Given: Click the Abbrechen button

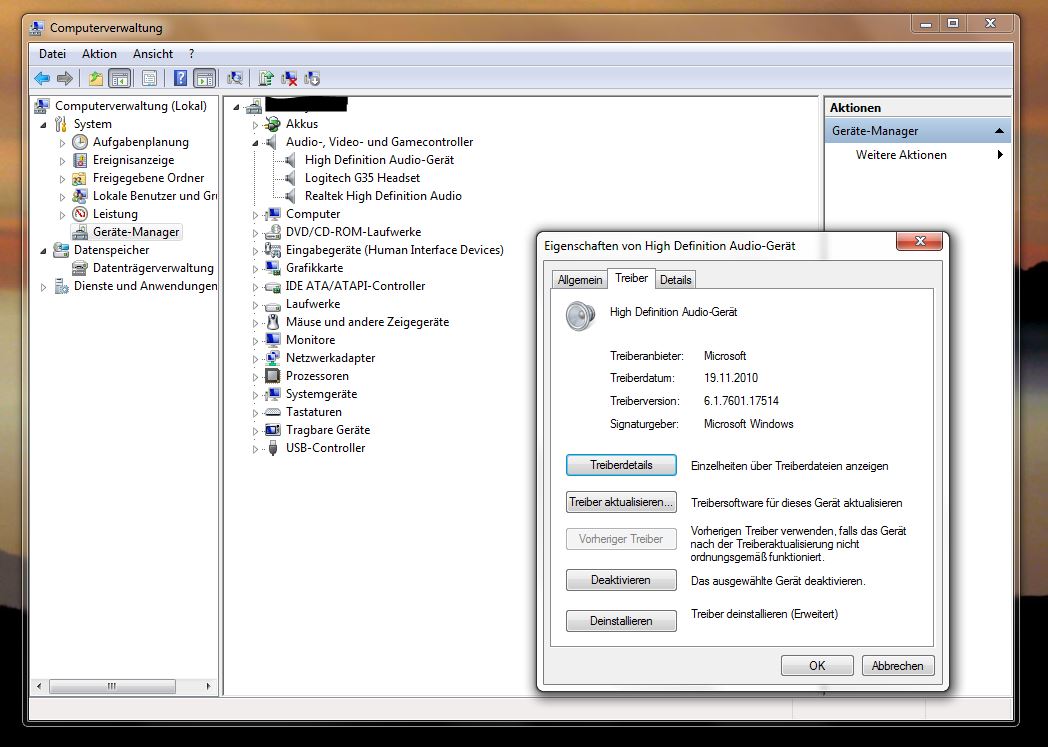Looking at the screenshot, I should coord(898,665).
